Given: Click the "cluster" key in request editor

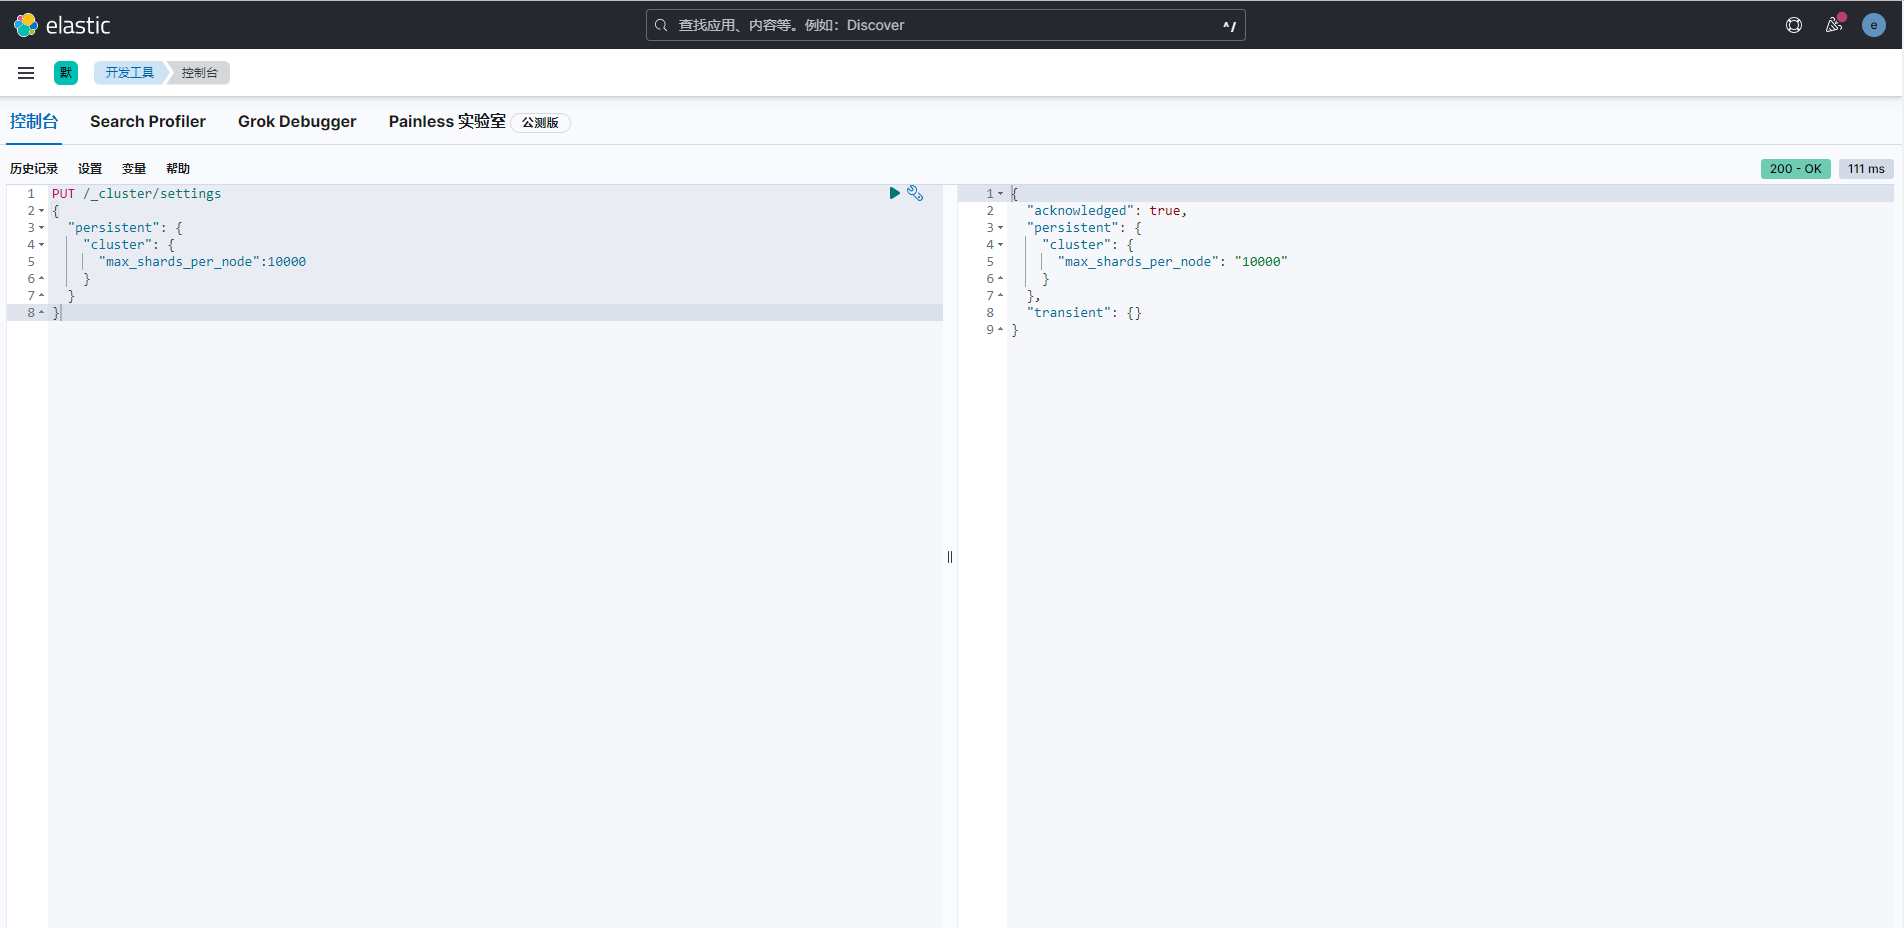Looking at the screenshot, I should pyautogui.click(x=118, y=245).
